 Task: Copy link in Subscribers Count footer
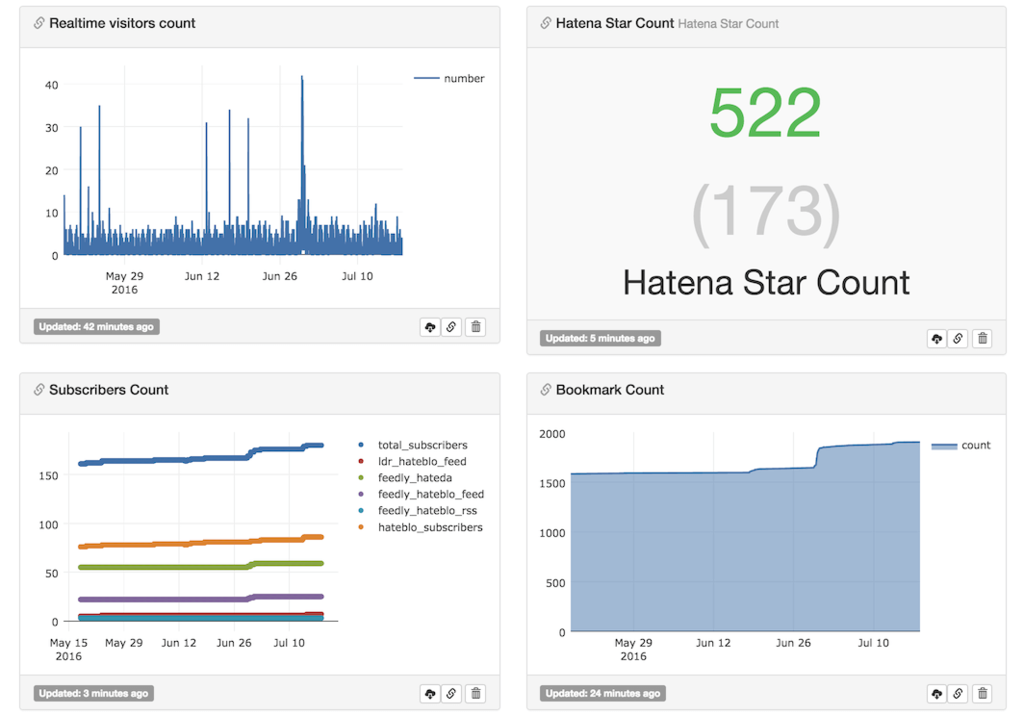coord(451,693)
